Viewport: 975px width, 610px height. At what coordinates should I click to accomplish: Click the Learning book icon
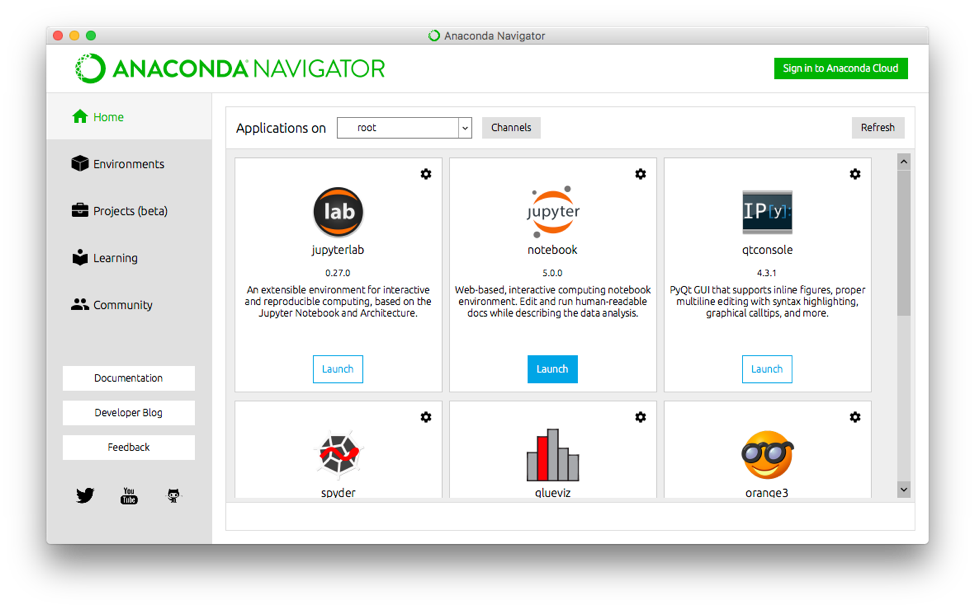(80, 257)
